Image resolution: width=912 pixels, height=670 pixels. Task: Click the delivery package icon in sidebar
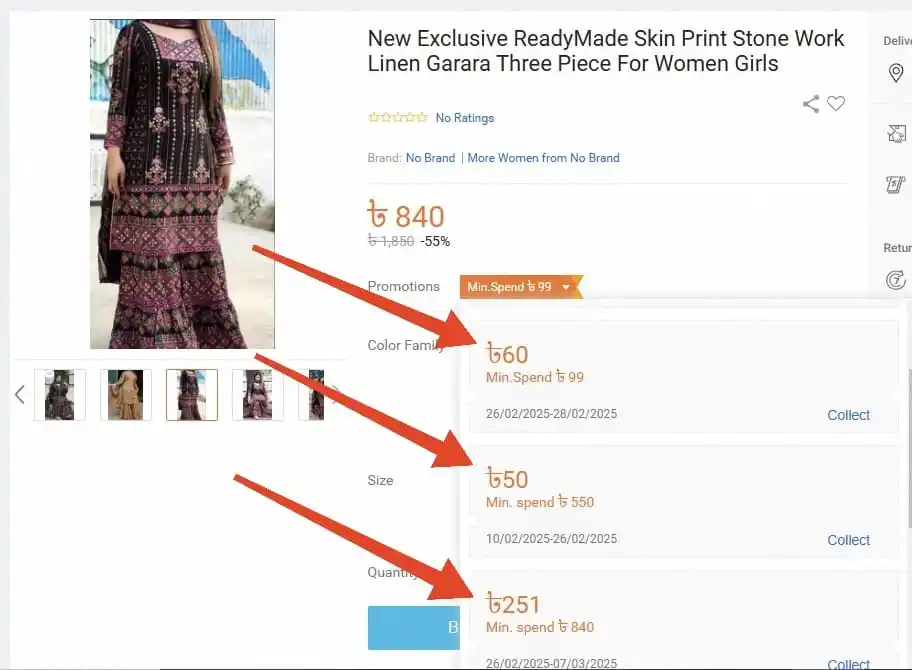[896, 134]
